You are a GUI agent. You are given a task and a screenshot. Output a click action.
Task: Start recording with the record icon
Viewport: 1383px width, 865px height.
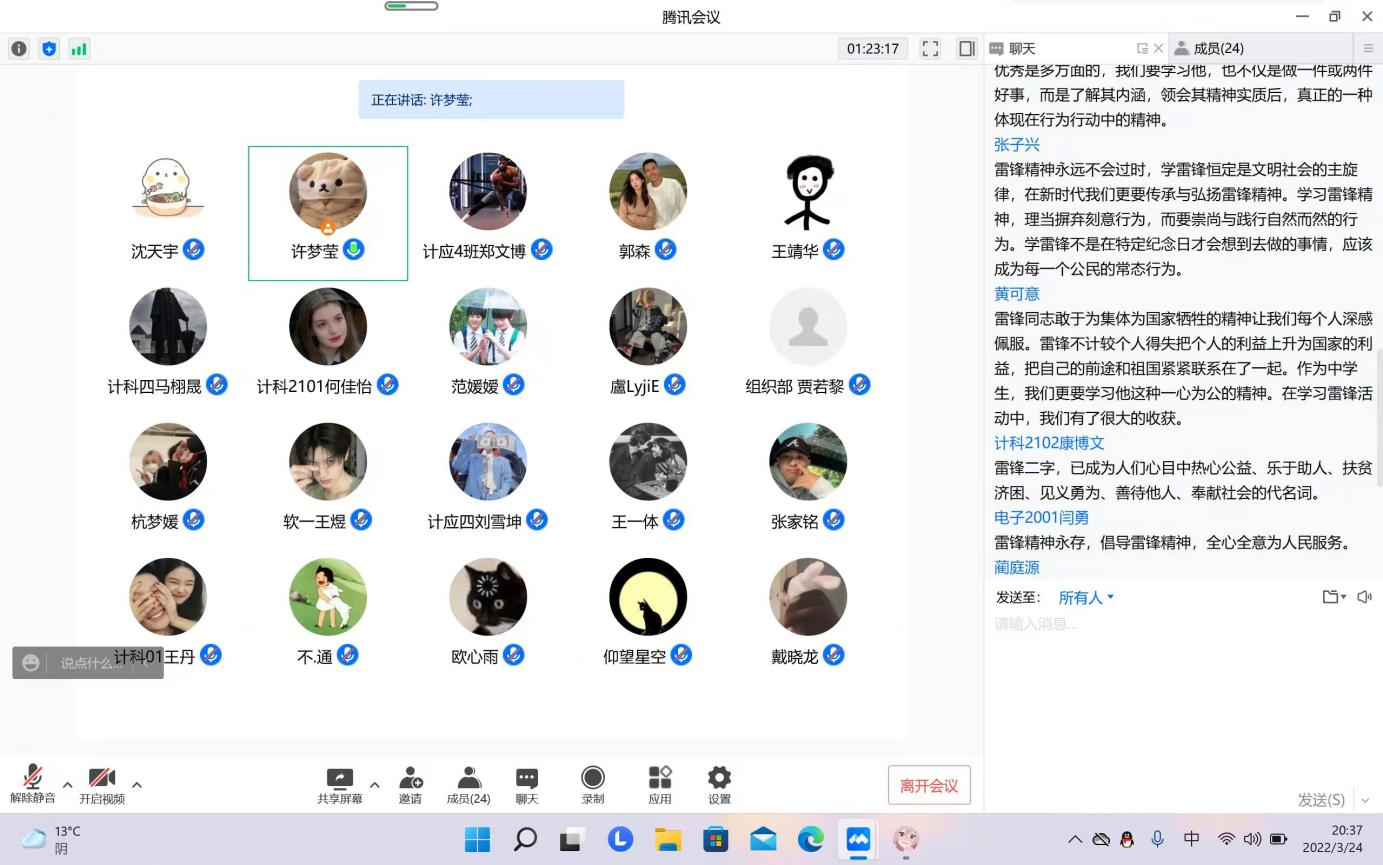tap(593, 779)
